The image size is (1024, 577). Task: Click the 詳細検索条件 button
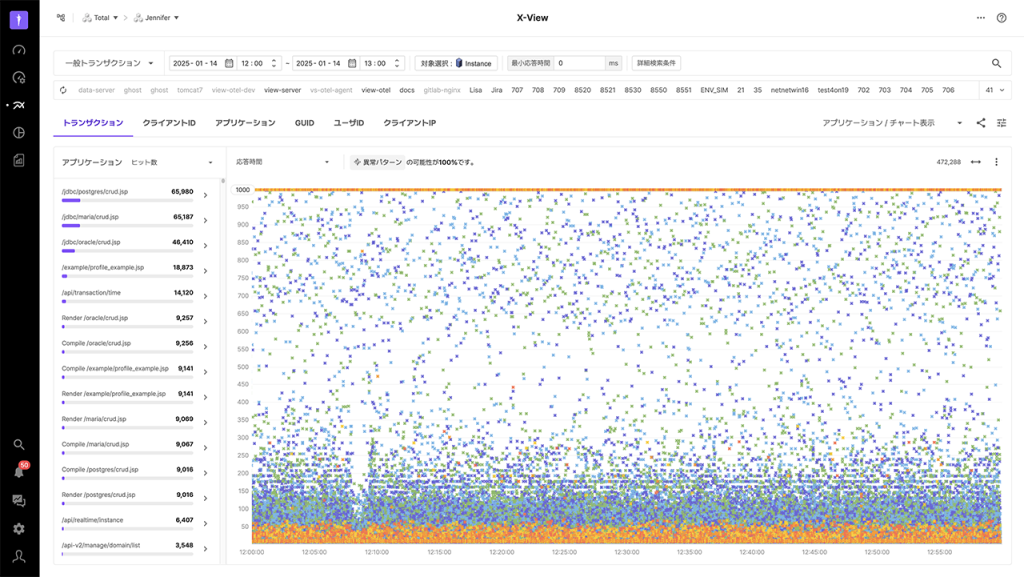pos(656,63)
